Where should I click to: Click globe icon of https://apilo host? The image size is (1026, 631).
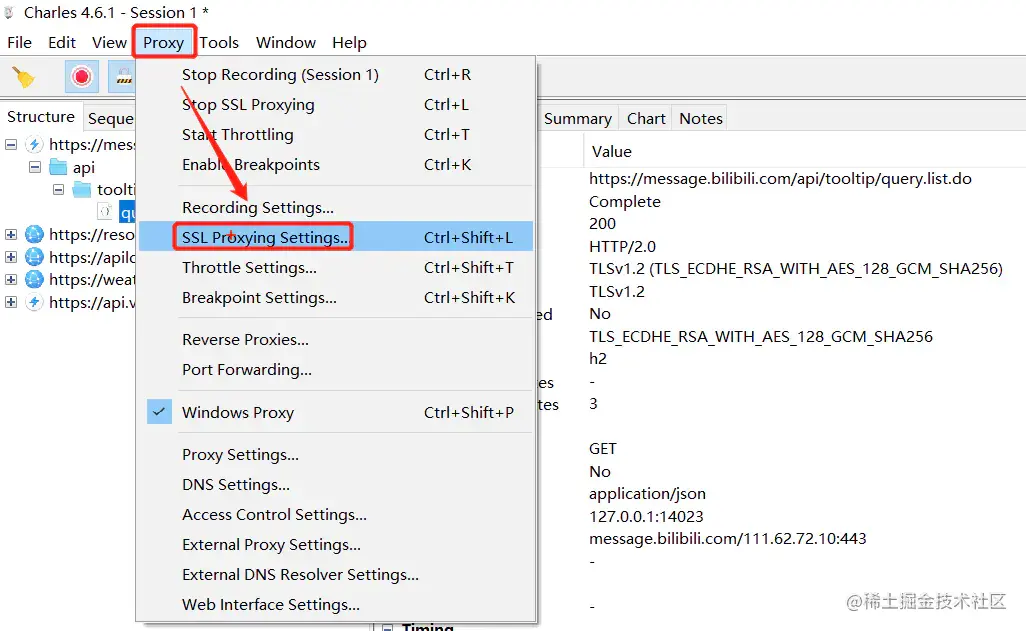34,257
